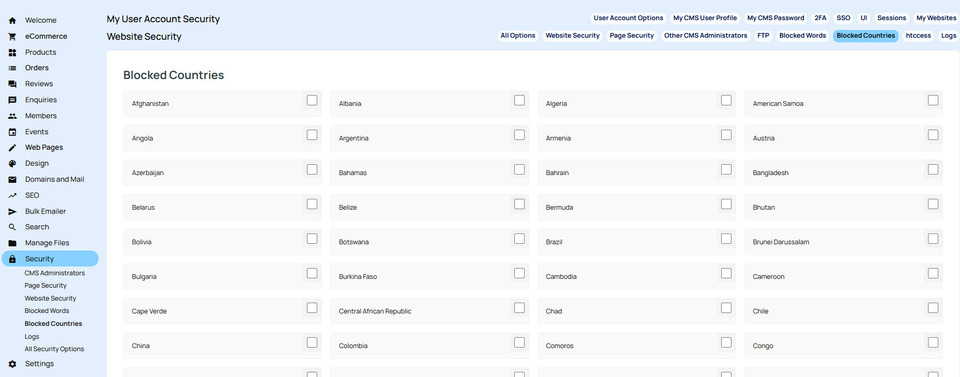Check the Central African Republic checkbox

(x=519, y=308)
